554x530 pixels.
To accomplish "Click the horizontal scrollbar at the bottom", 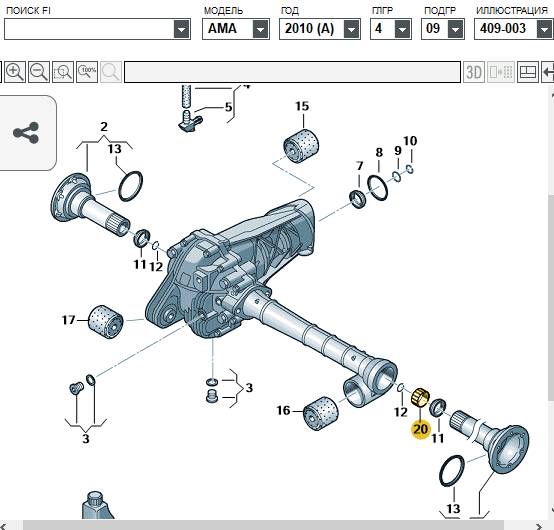I will pyautogui.click(x=263, y=525).
